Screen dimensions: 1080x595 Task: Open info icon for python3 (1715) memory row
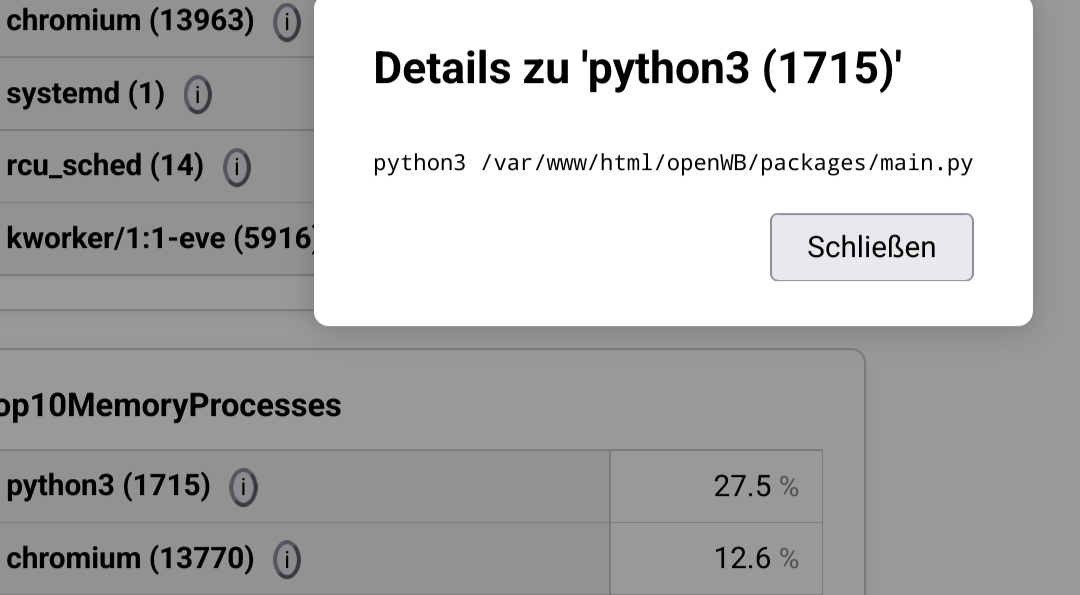click(243, 487)
